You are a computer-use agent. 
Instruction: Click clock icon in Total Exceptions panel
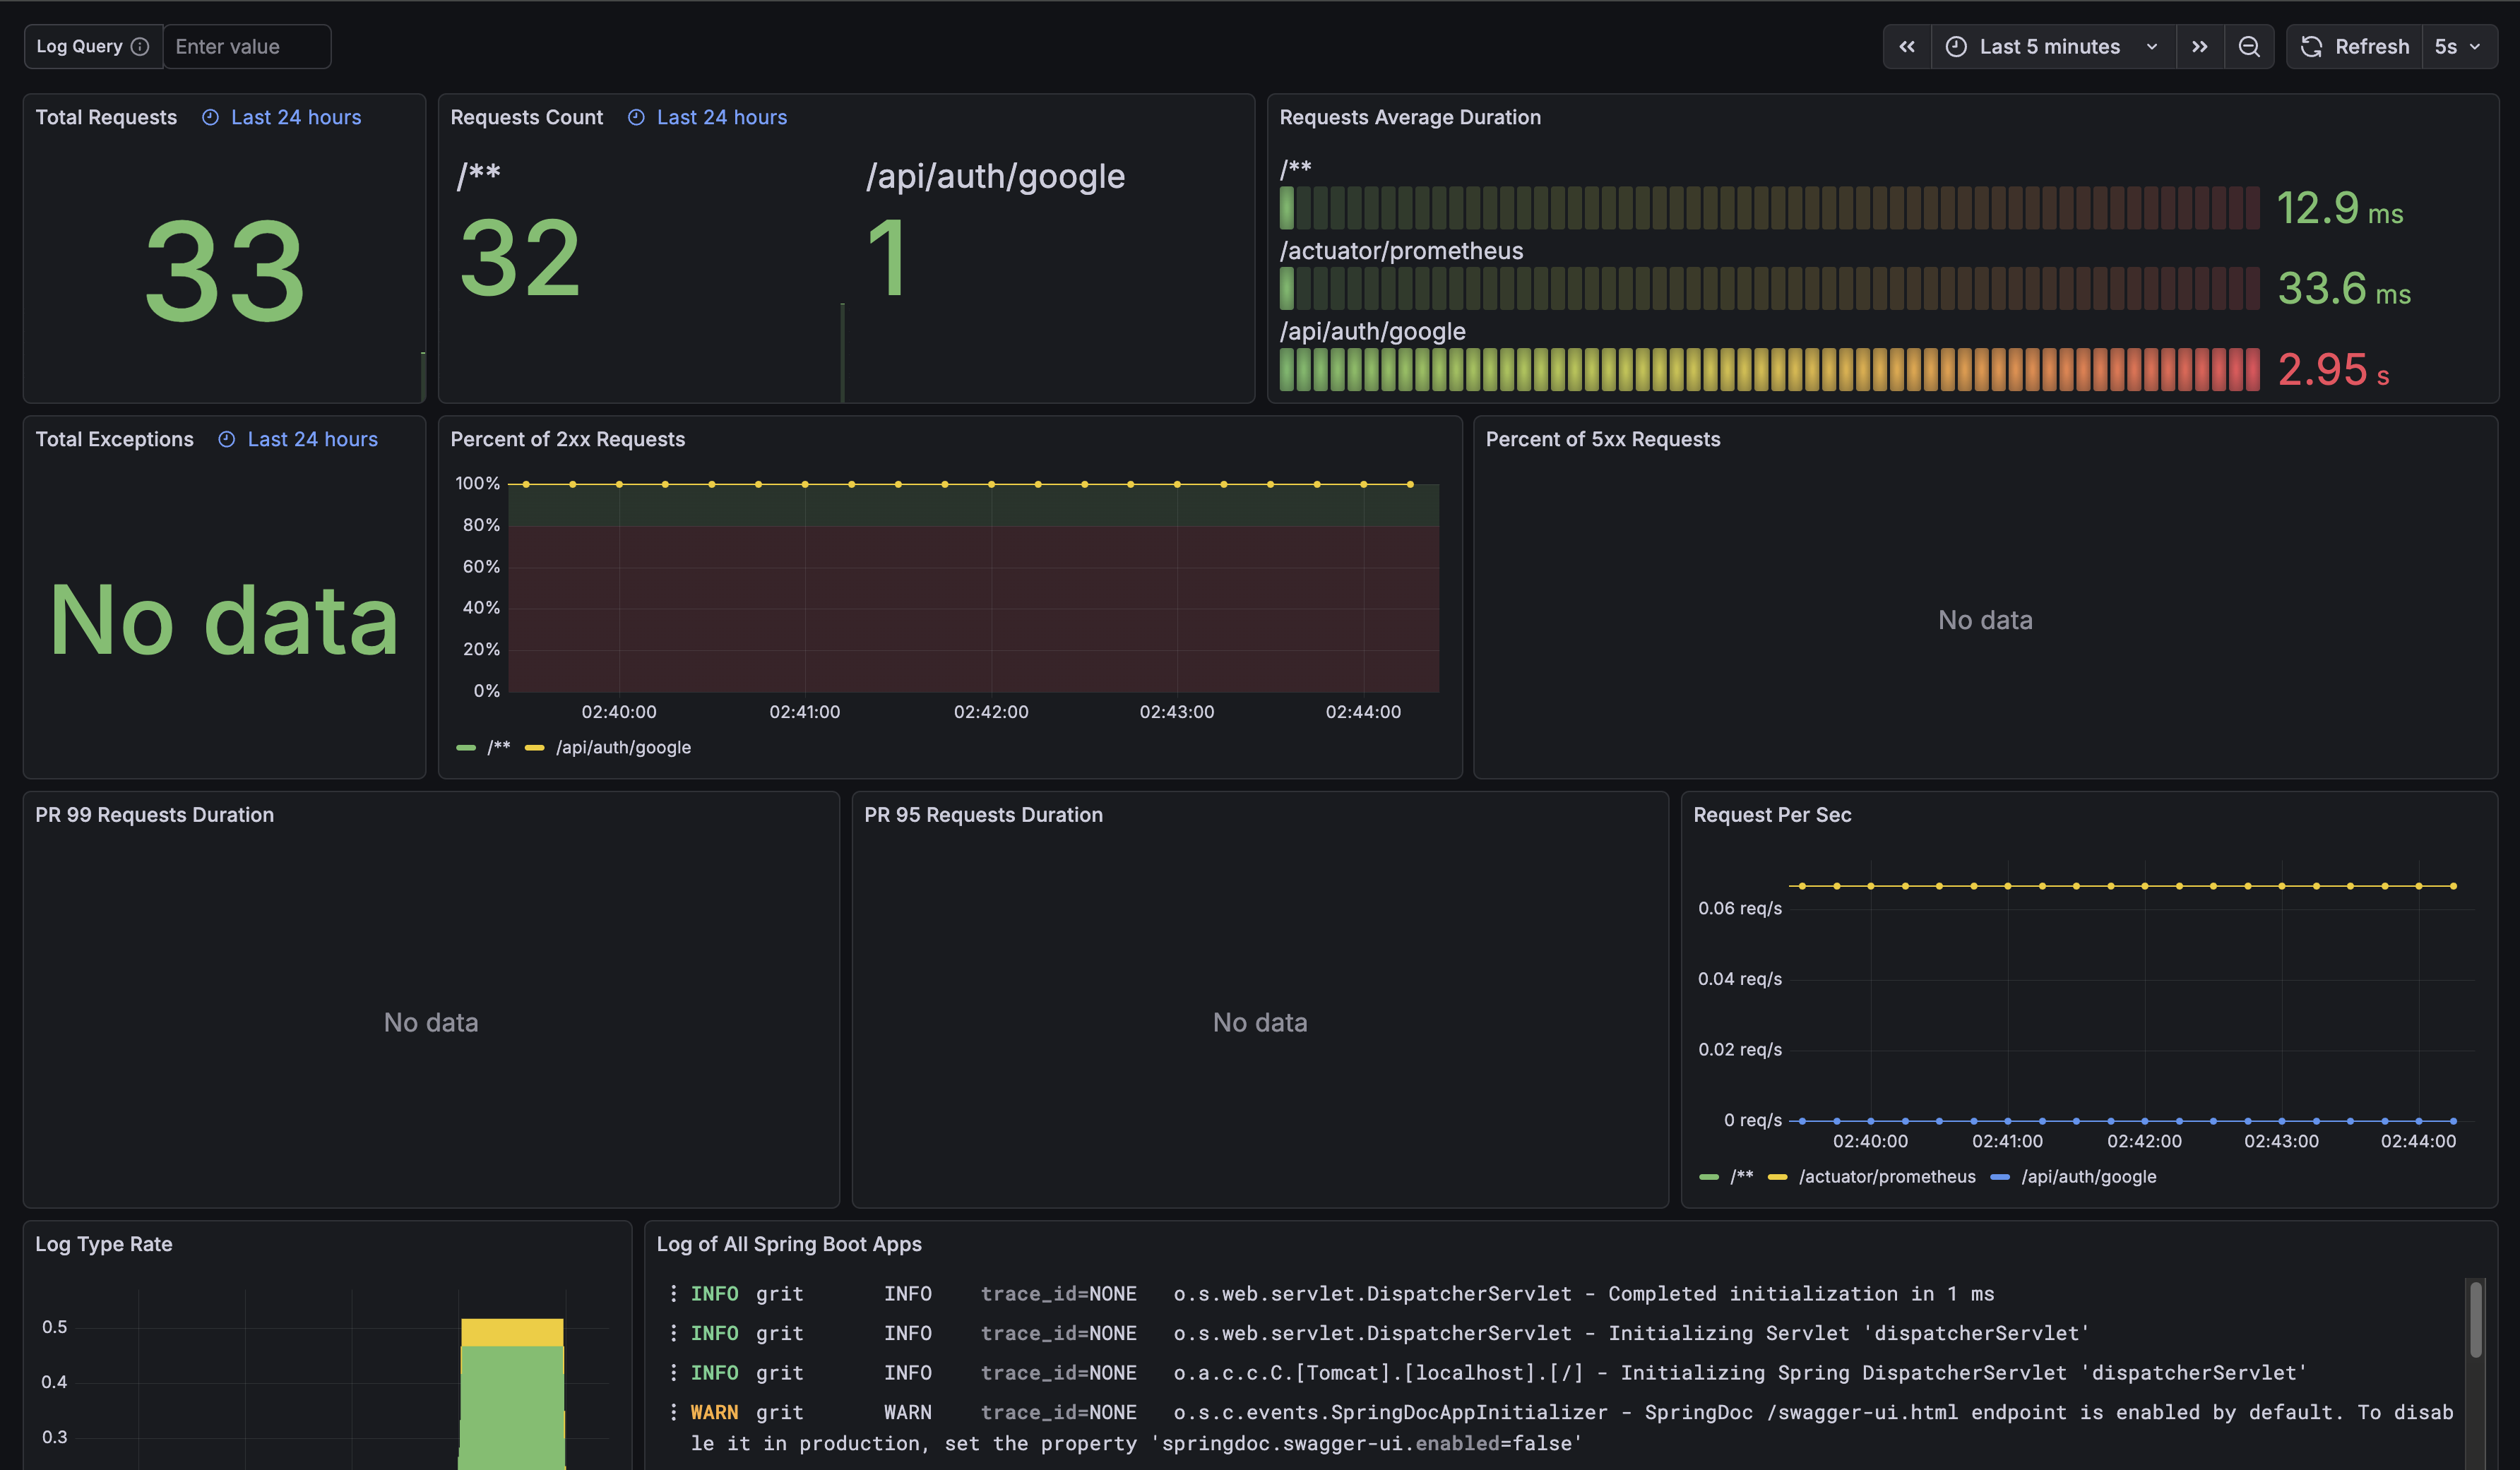pos(227,440)
